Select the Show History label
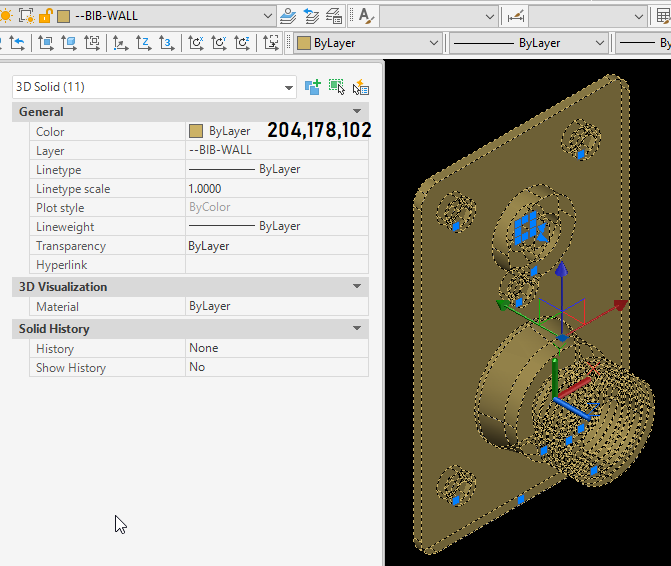Image resolution: width=671 pixels, height=566 pixels. pos(71,368)
